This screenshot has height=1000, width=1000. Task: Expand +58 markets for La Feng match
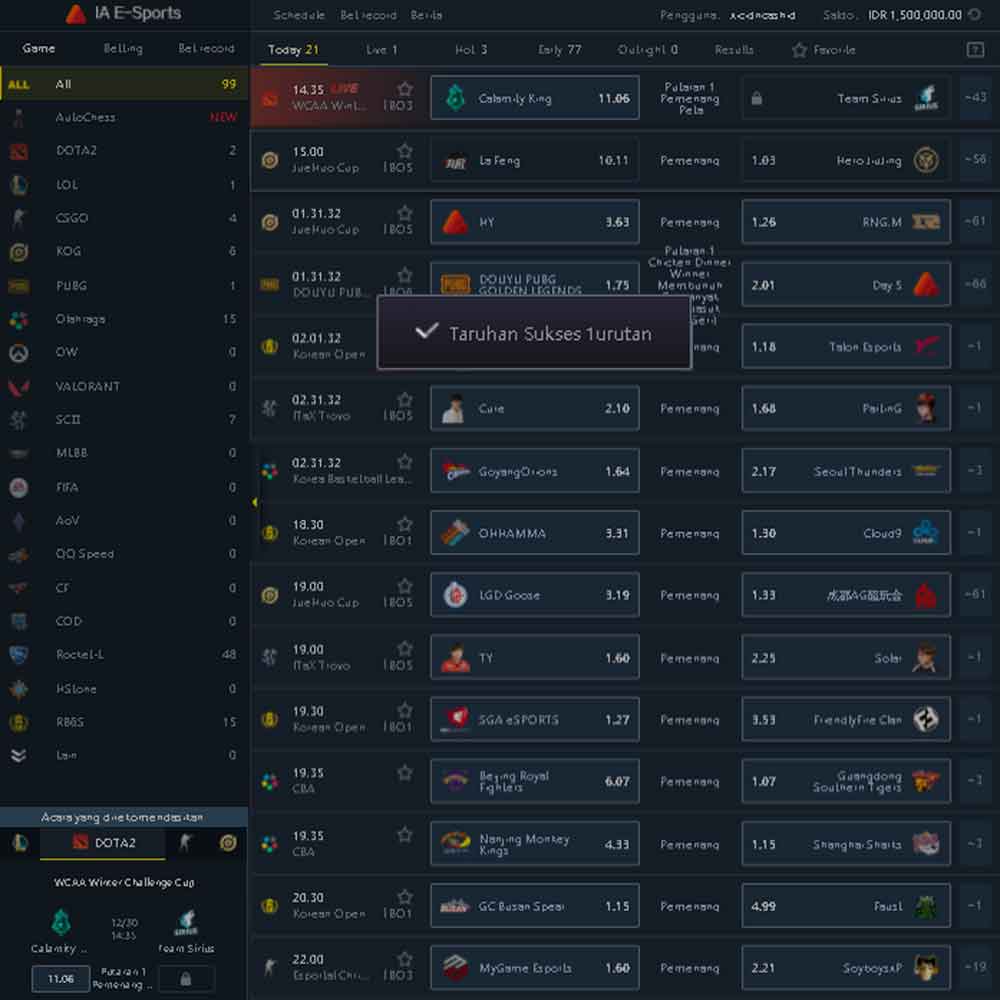[975, 160]
